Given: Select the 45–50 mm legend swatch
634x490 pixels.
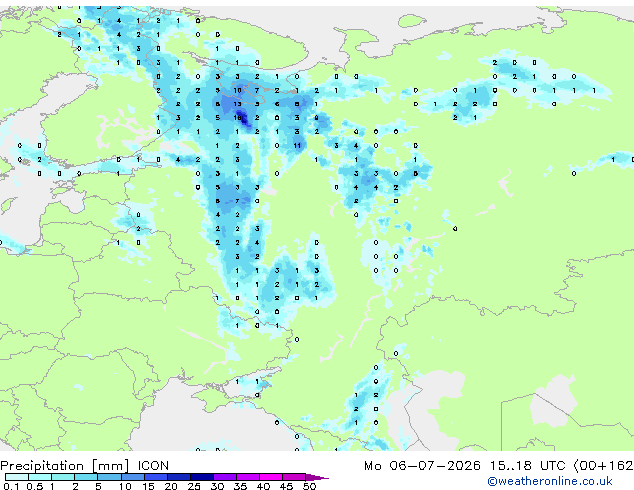Looking at the screenshot, I should pyautogui.click(x=294, y=477).
